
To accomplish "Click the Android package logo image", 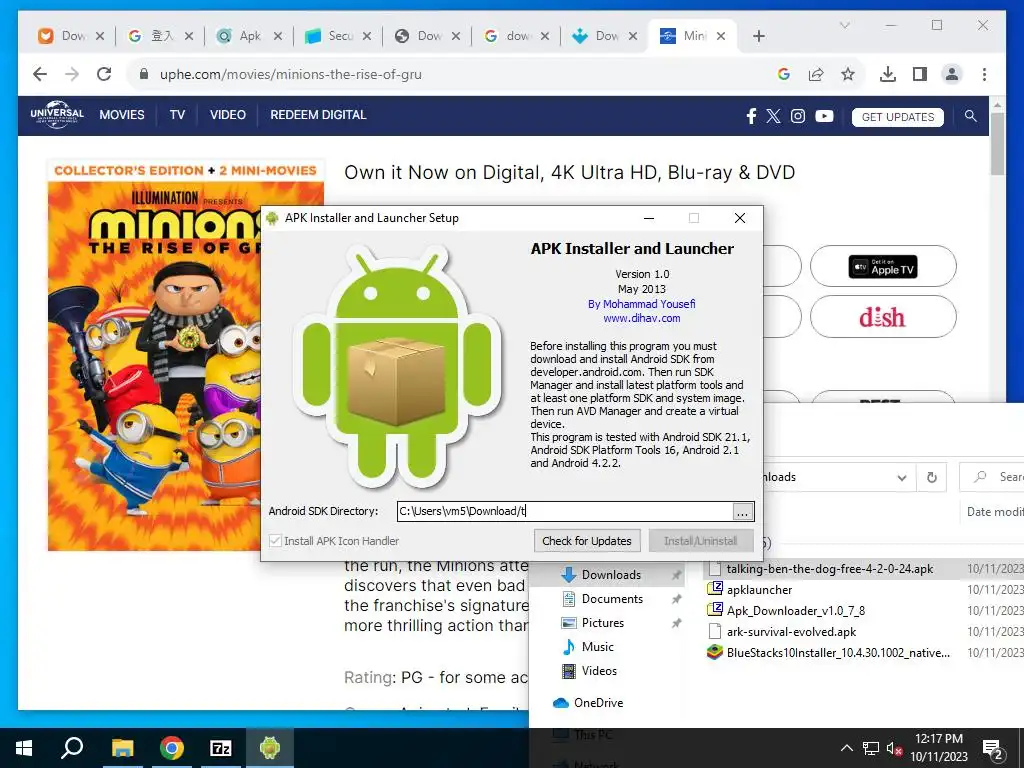I will point(397,366).
